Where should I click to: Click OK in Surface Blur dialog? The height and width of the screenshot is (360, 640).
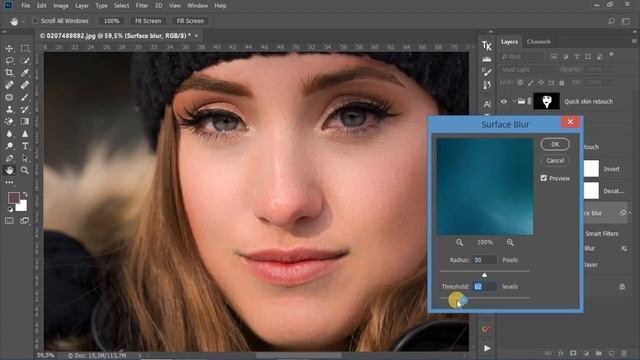pos(555,144)
